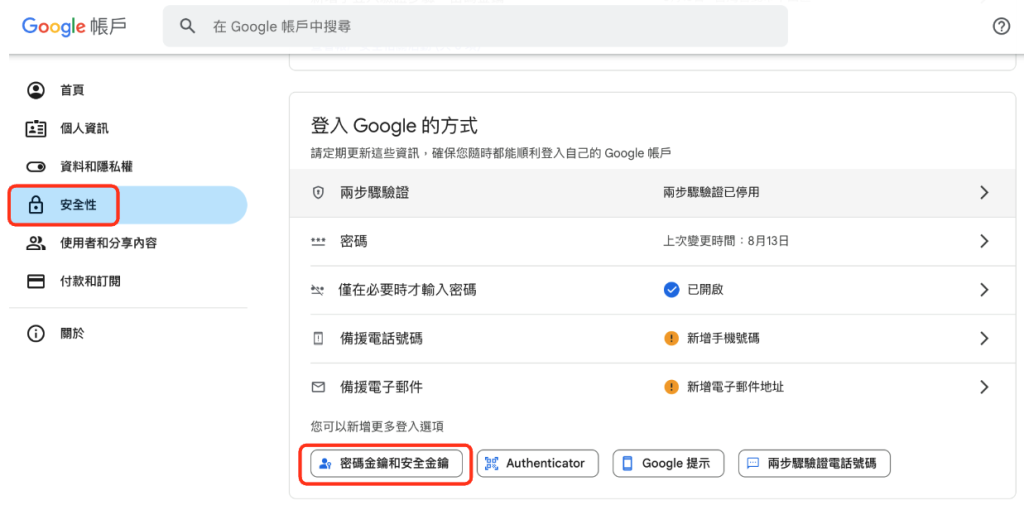Click the 登入 Google 的方式 heading
This screenshot has width=1024, height=510.
(x=394, y=124)
